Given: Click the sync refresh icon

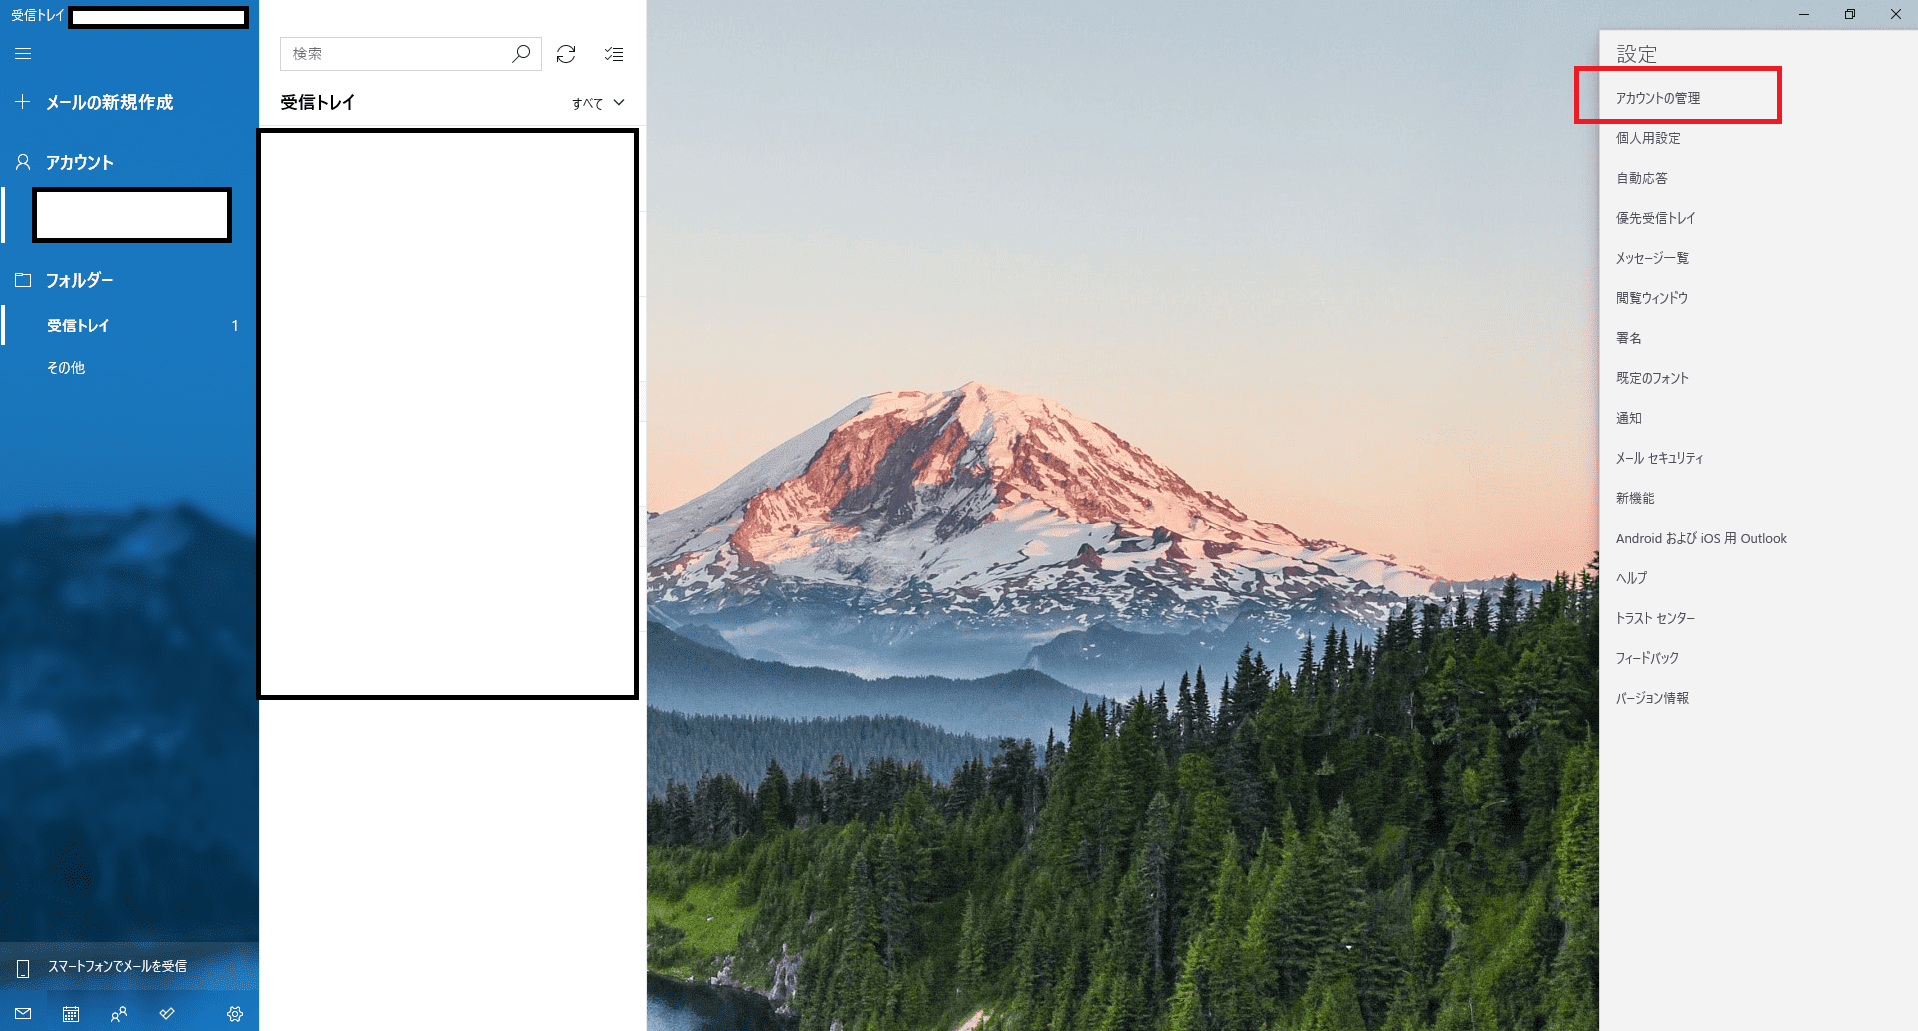Looking at the screenshot, I should [566, 54].
